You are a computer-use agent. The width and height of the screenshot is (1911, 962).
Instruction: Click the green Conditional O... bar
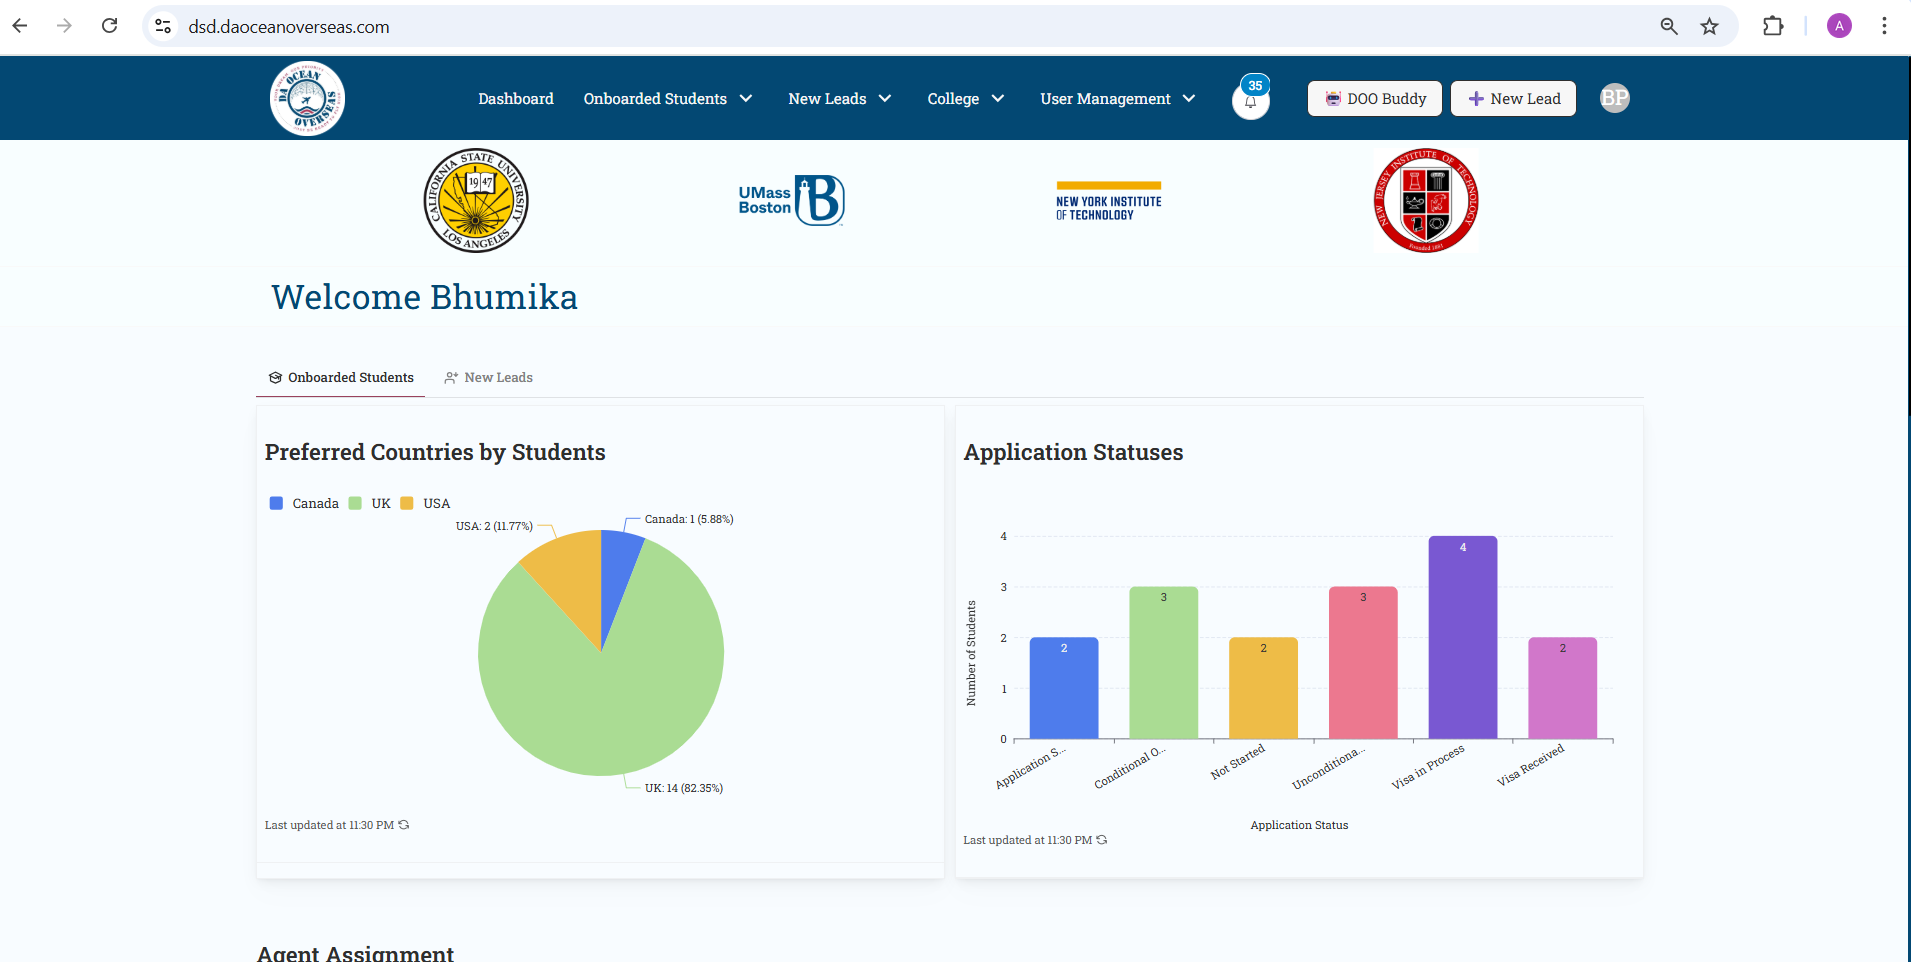tap(1164, 663)
